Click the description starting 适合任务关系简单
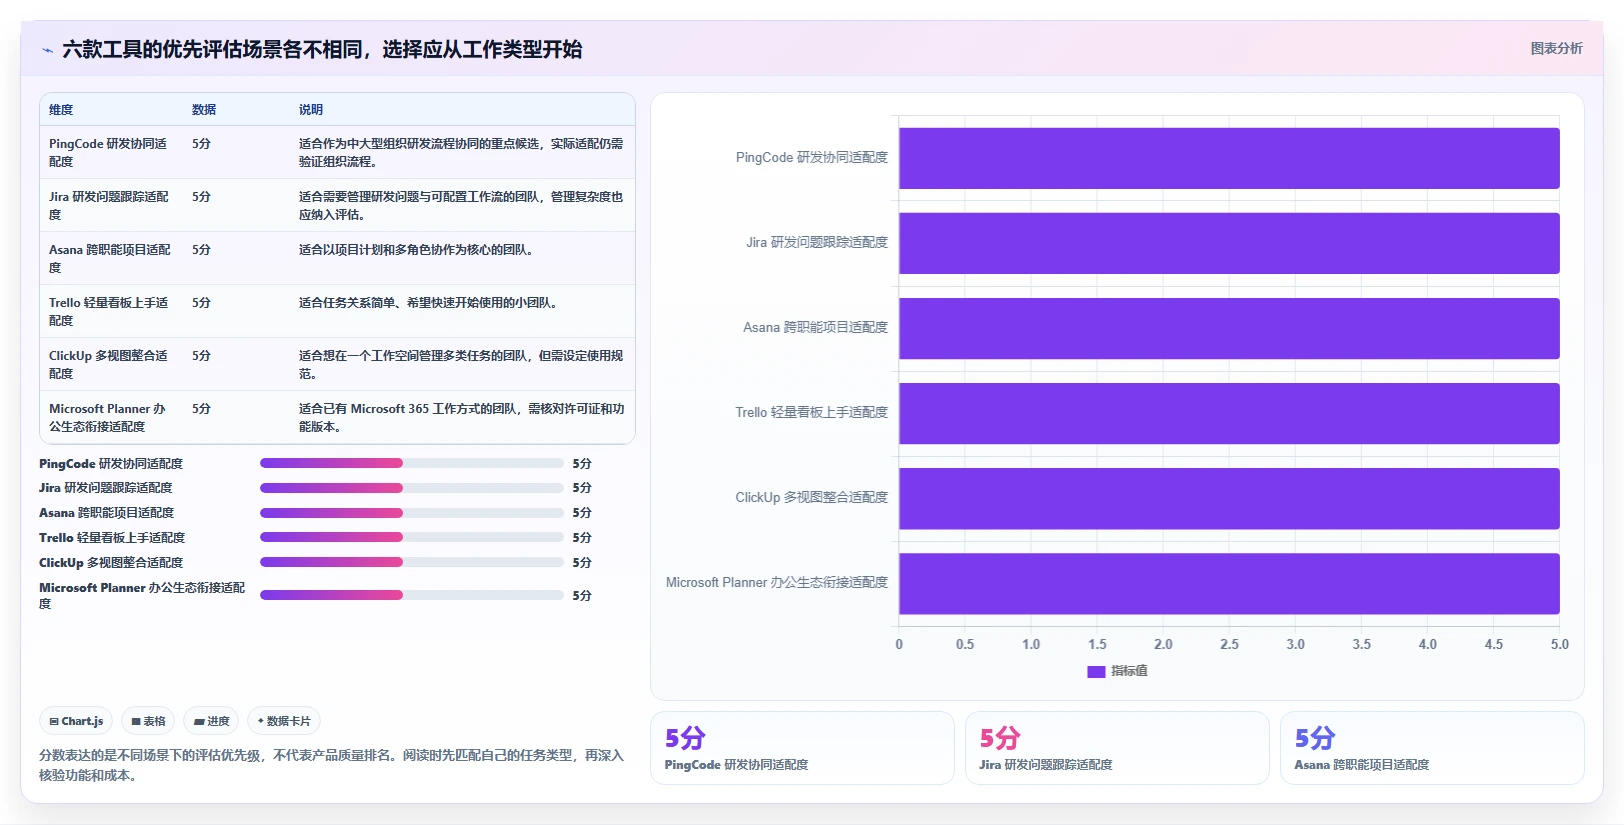Viewport: 1624px width, 825px height. 429,303
